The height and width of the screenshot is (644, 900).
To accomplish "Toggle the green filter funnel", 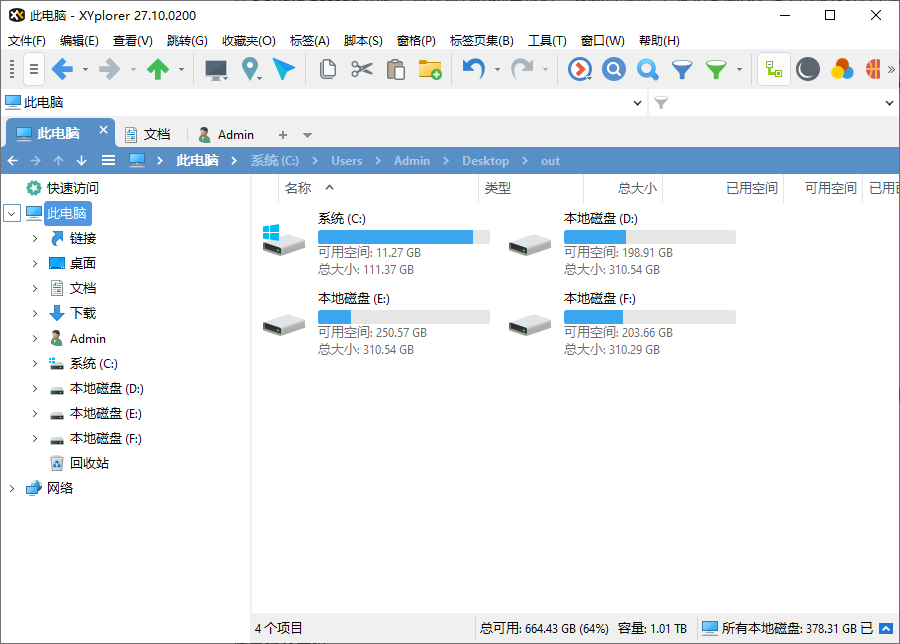I will coord(716,70).
